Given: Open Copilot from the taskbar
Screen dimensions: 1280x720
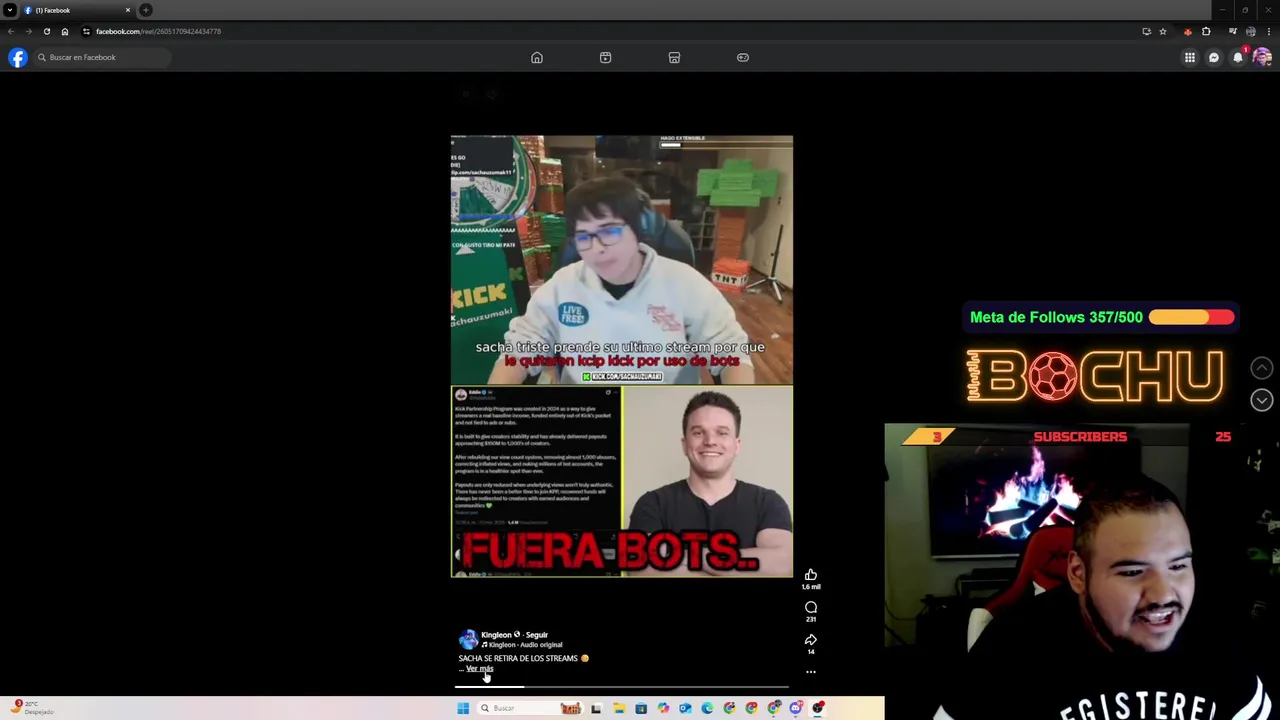Looking at the screenshot, I should [x=663, y=708].
